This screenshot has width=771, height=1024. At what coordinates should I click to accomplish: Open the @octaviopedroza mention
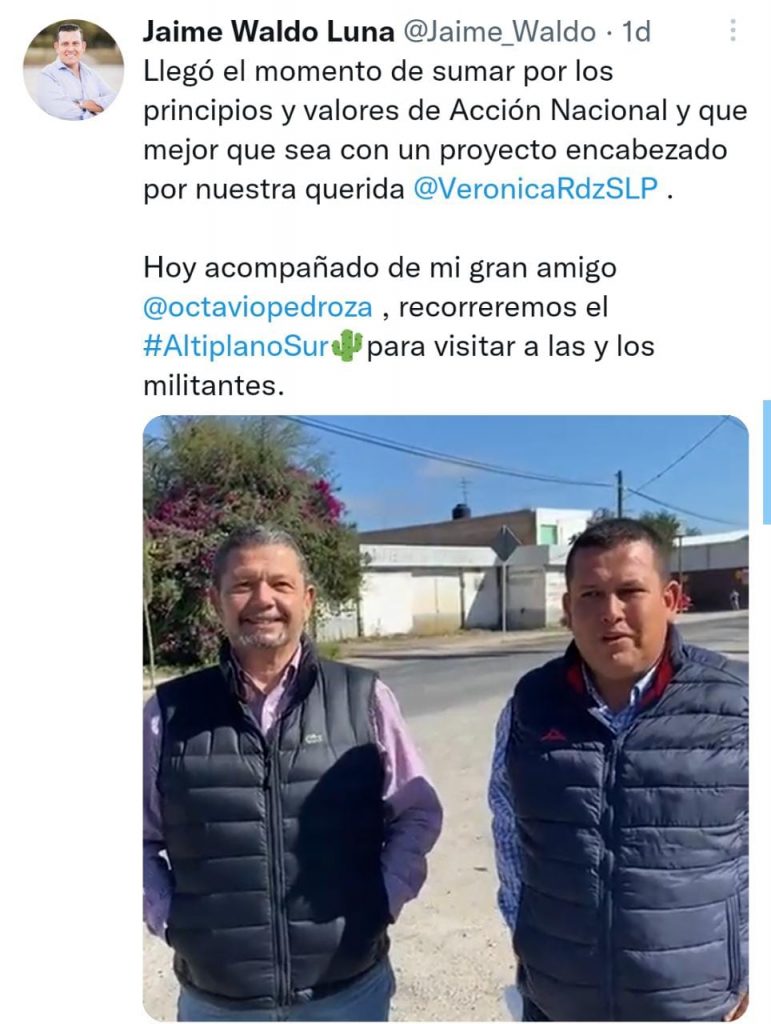[258, 307]
